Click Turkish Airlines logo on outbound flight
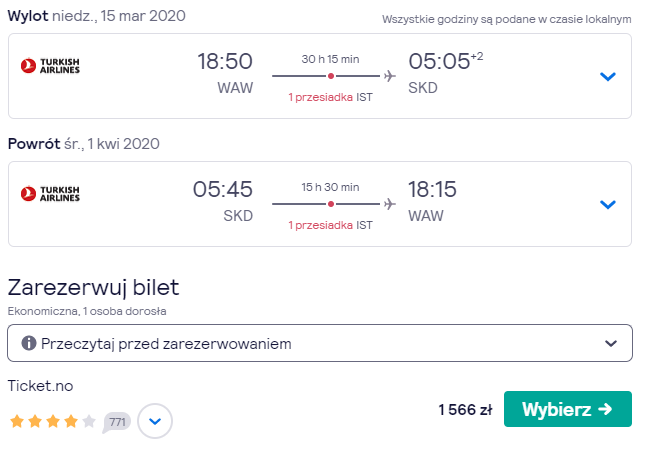The image size is (646, 455). click(50, 66)
